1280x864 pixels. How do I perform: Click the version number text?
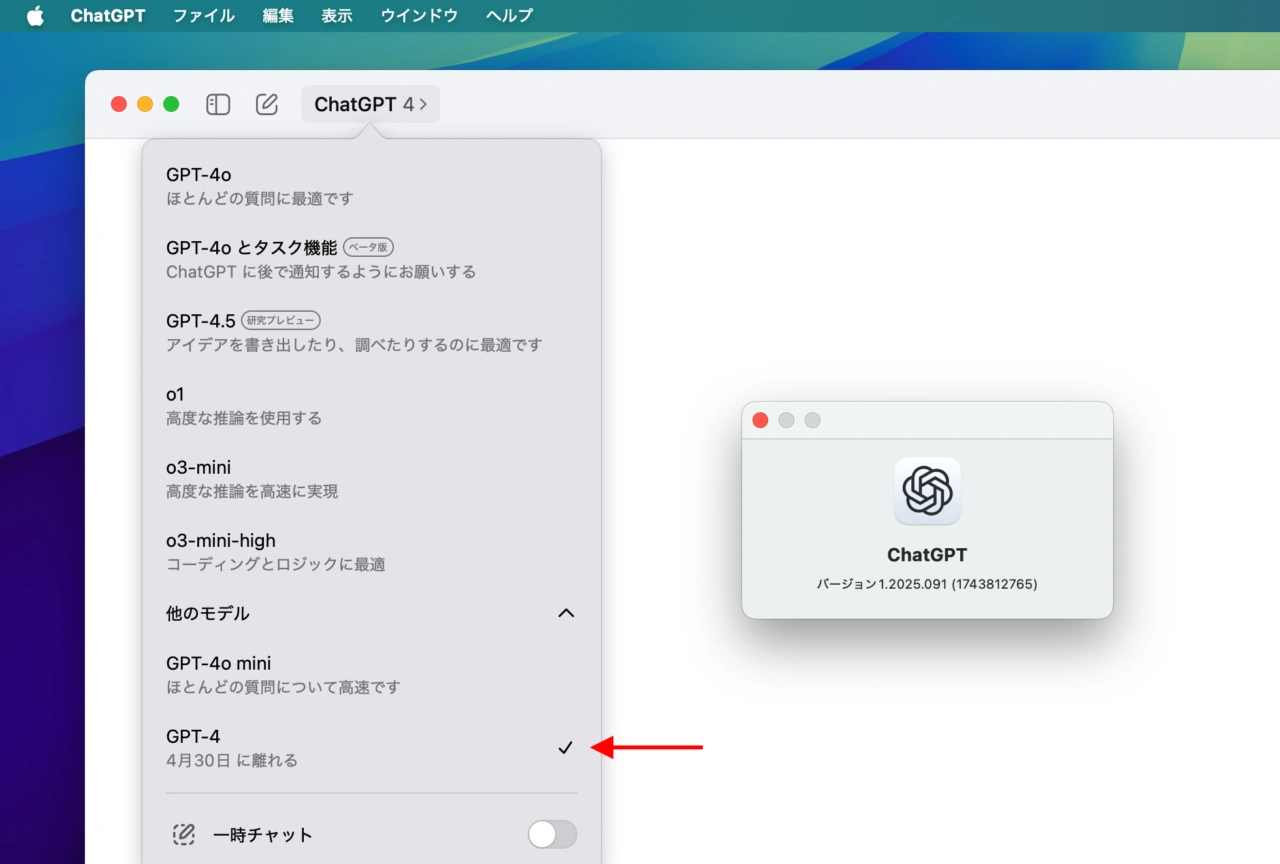point(927,584)
